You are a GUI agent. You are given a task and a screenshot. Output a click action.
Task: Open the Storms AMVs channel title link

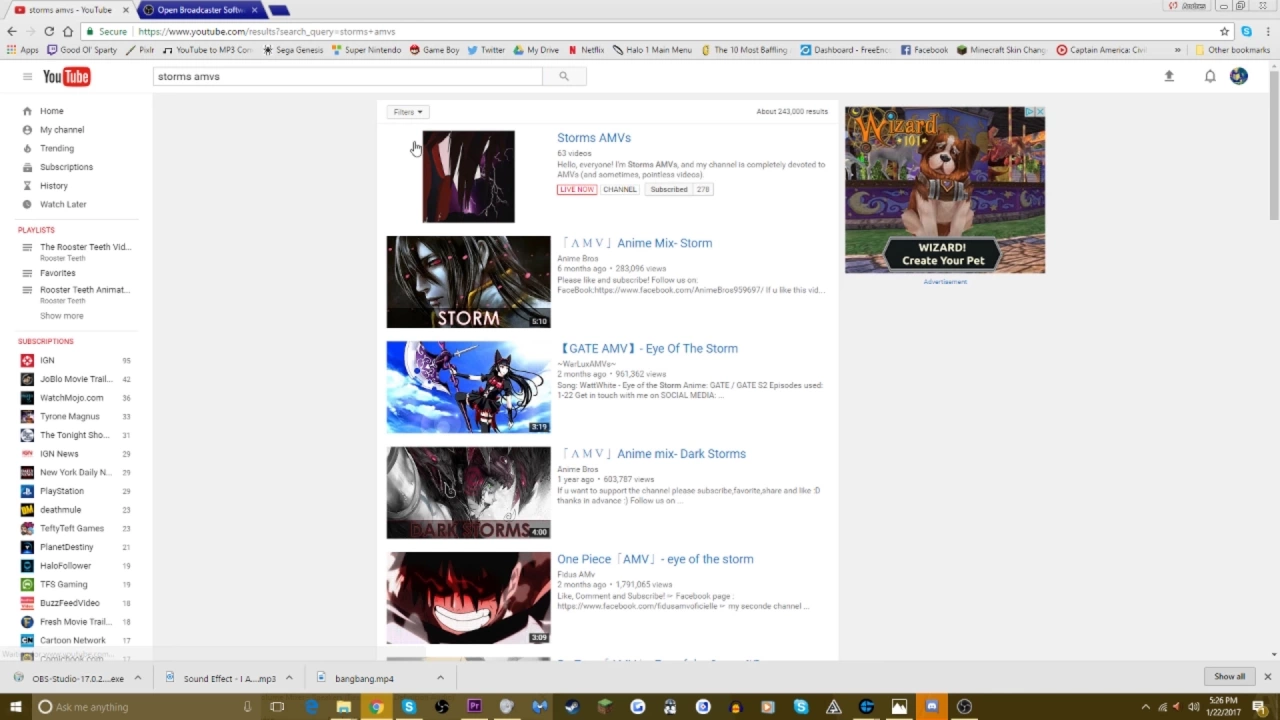[594, 138]
